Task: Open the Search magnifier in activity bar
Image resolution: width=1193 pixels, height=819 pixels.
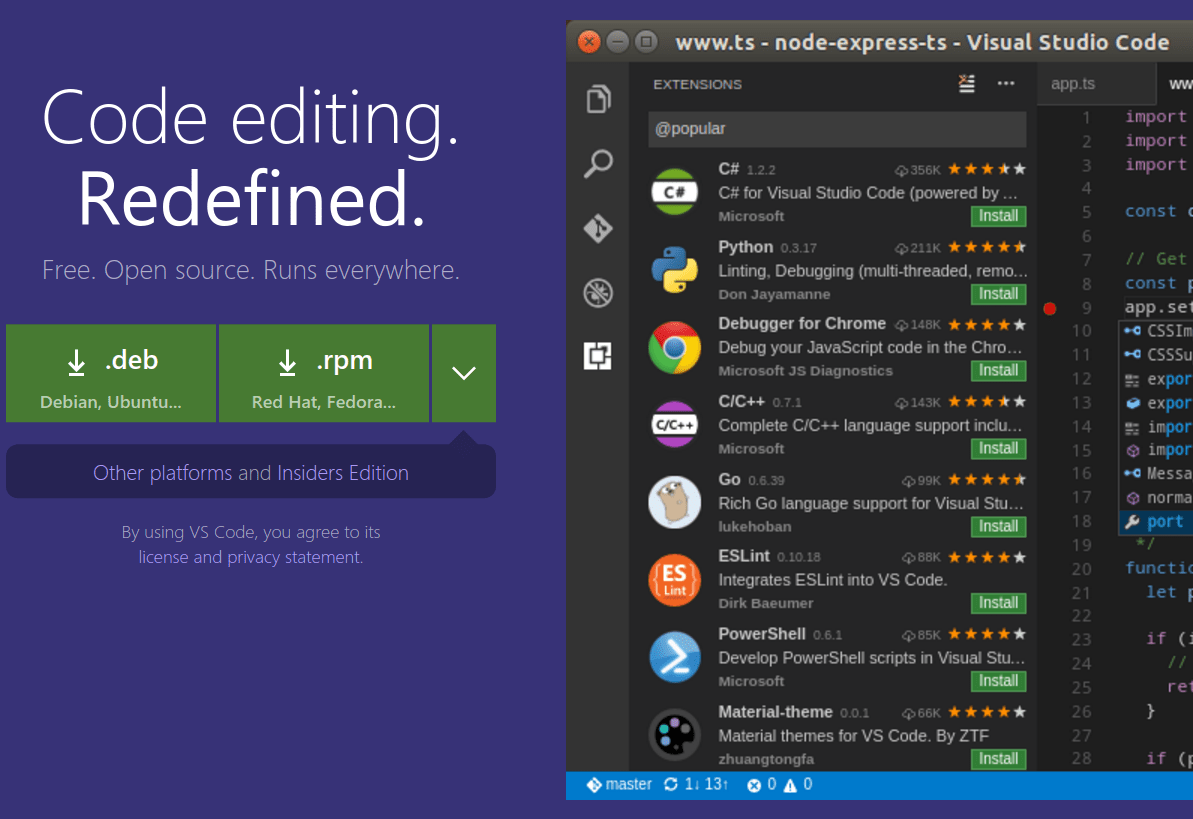Action: (598, 163)
